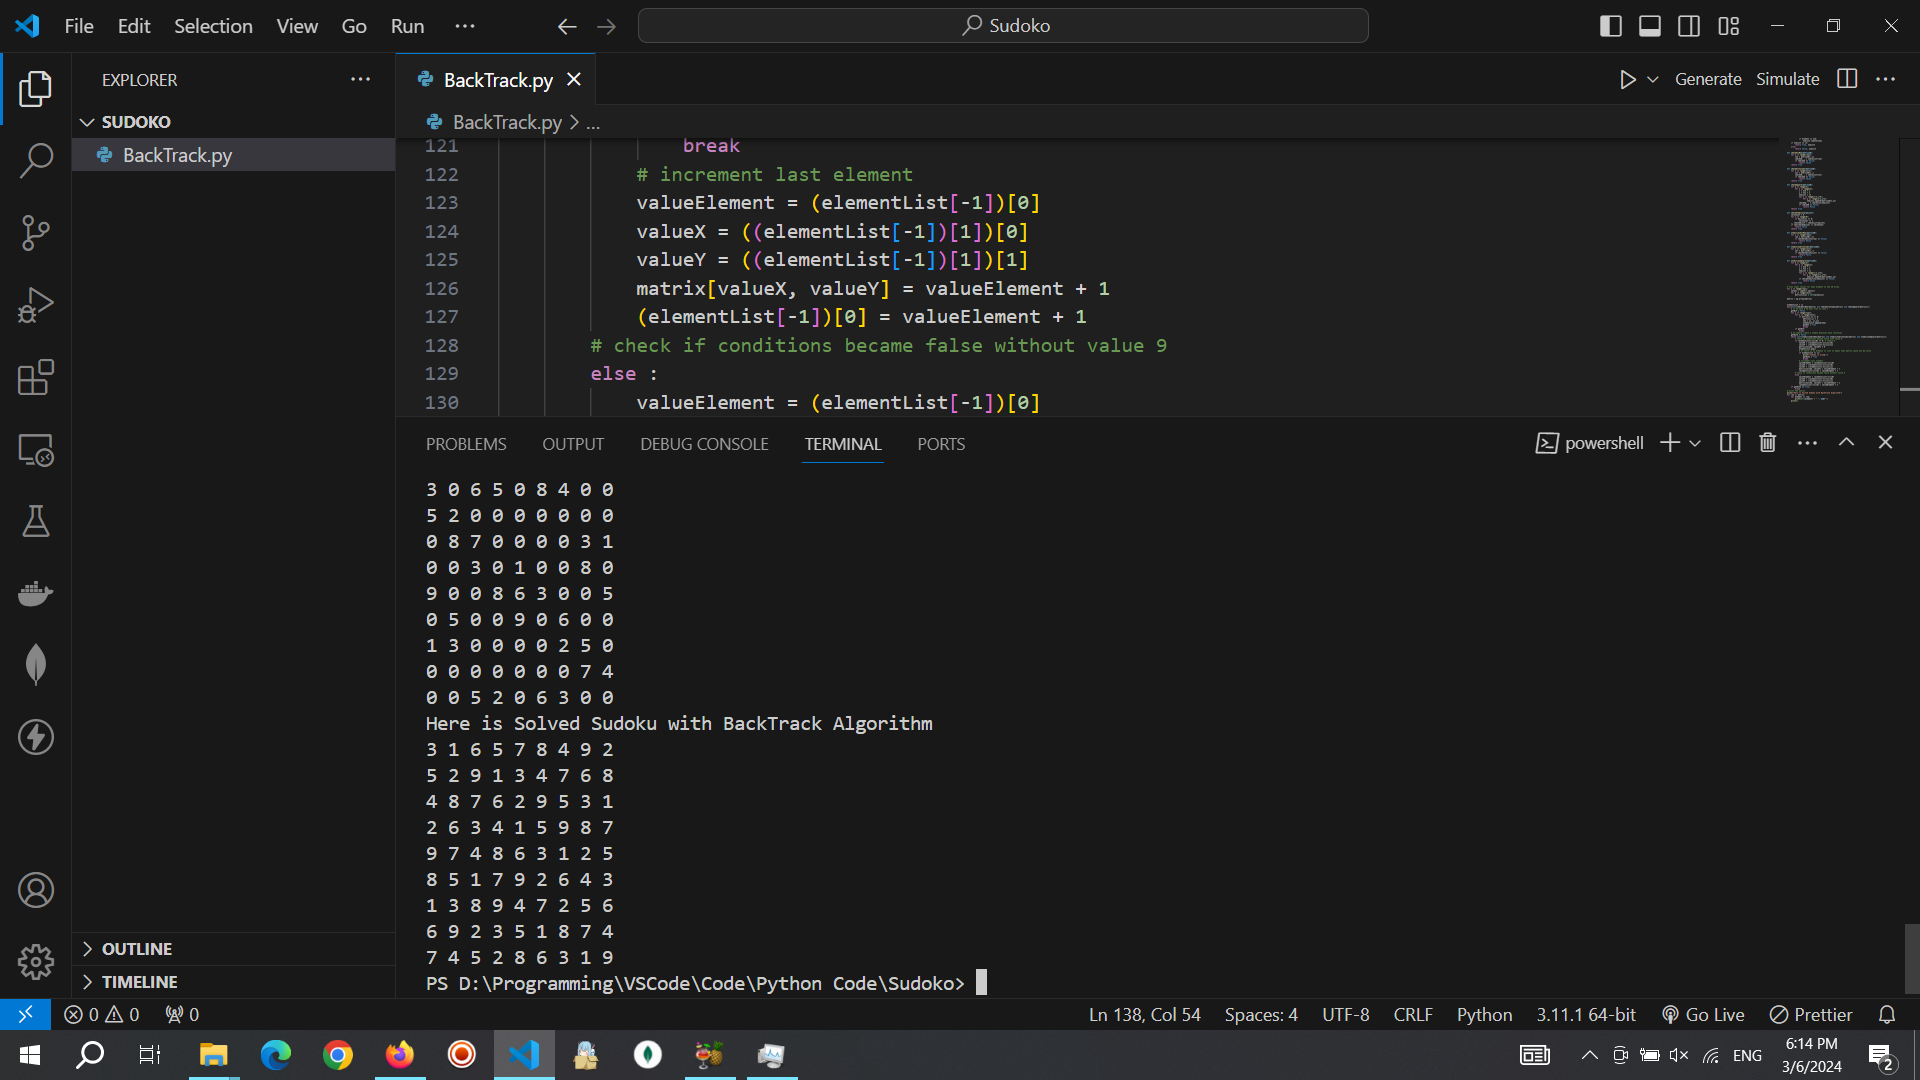Toggle the bottom Panel visibility
The image size is (1920, 1080).
pos(1650,26)
